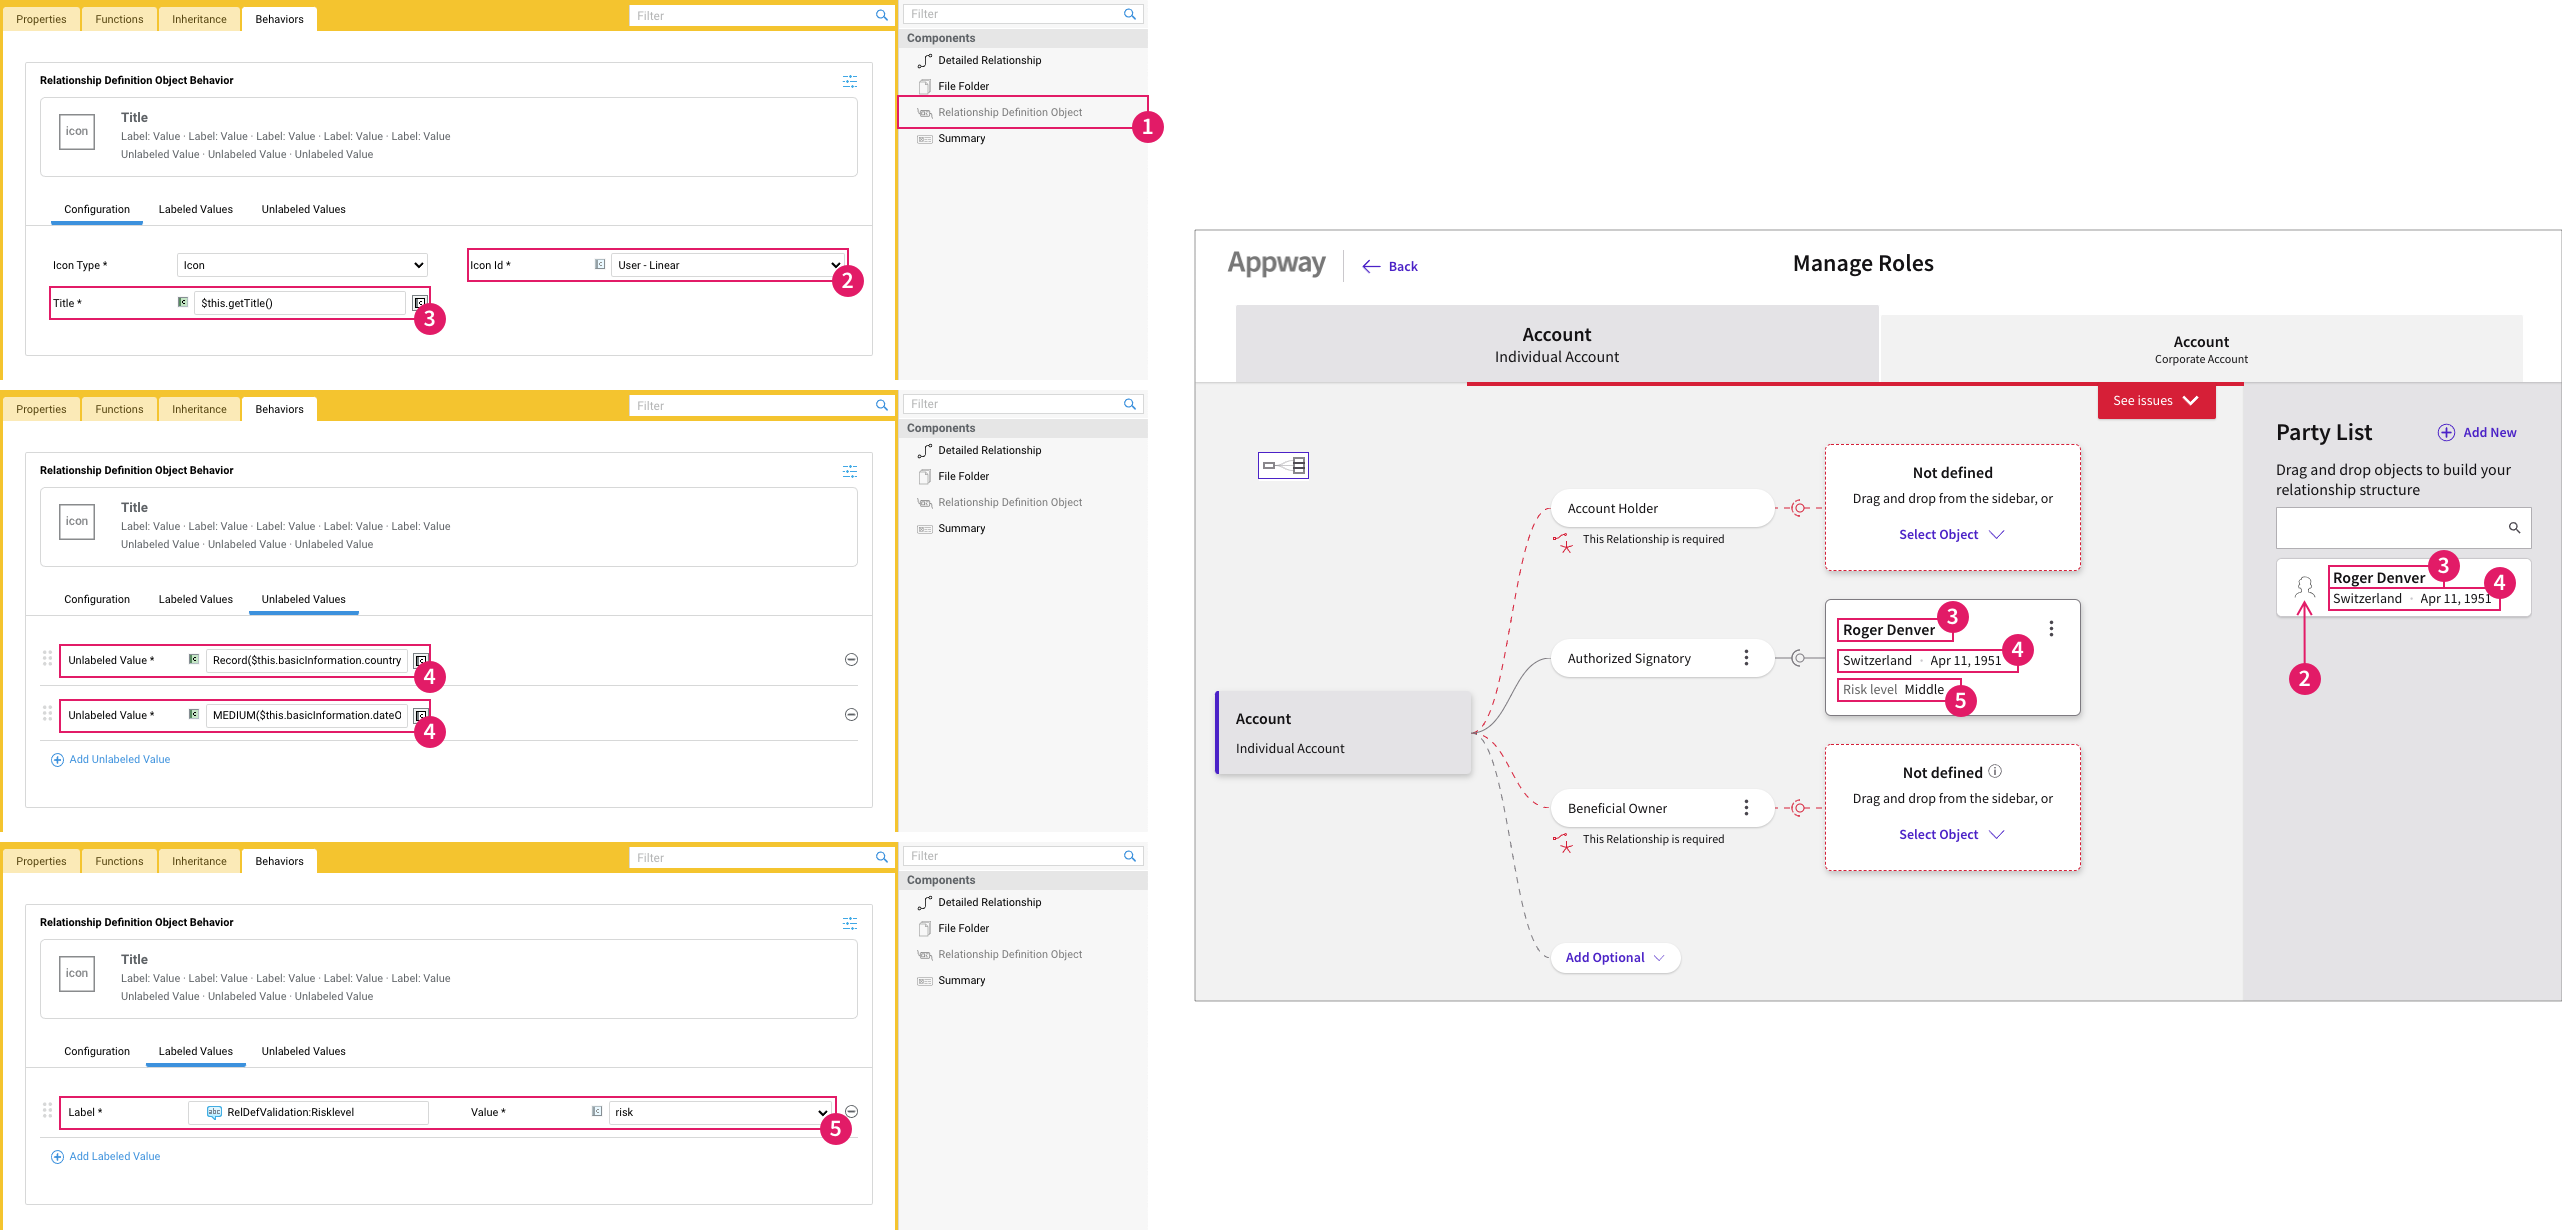Viewport: 2562px width, 1230px height.
Task: Expand Select Object on the Account Holder card
Action: [1950, 534]
